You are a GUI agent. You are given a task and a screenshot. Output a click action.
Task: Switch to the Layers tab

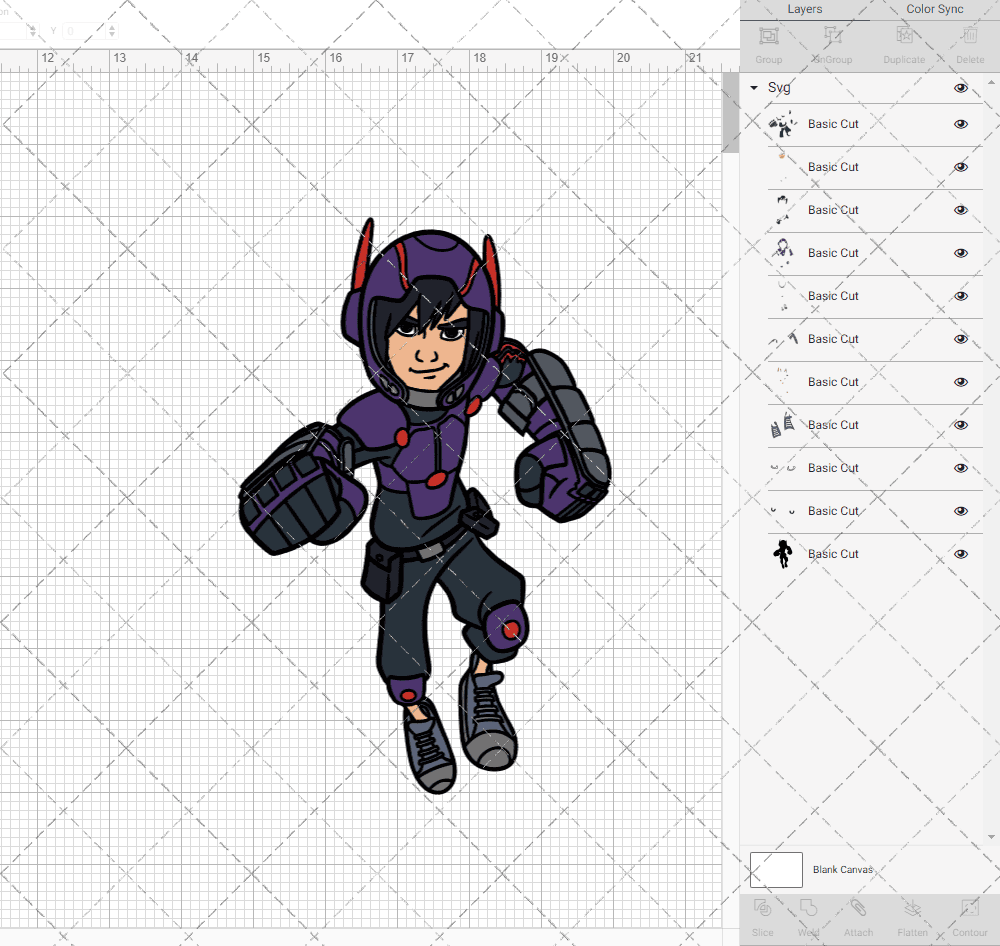pyautogui.click(x=804, y=10)
